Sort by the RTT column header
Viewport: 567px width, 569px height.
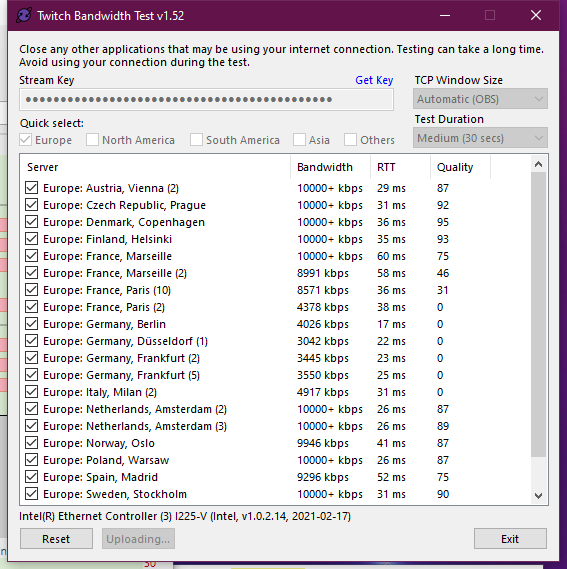click(400, 167)
